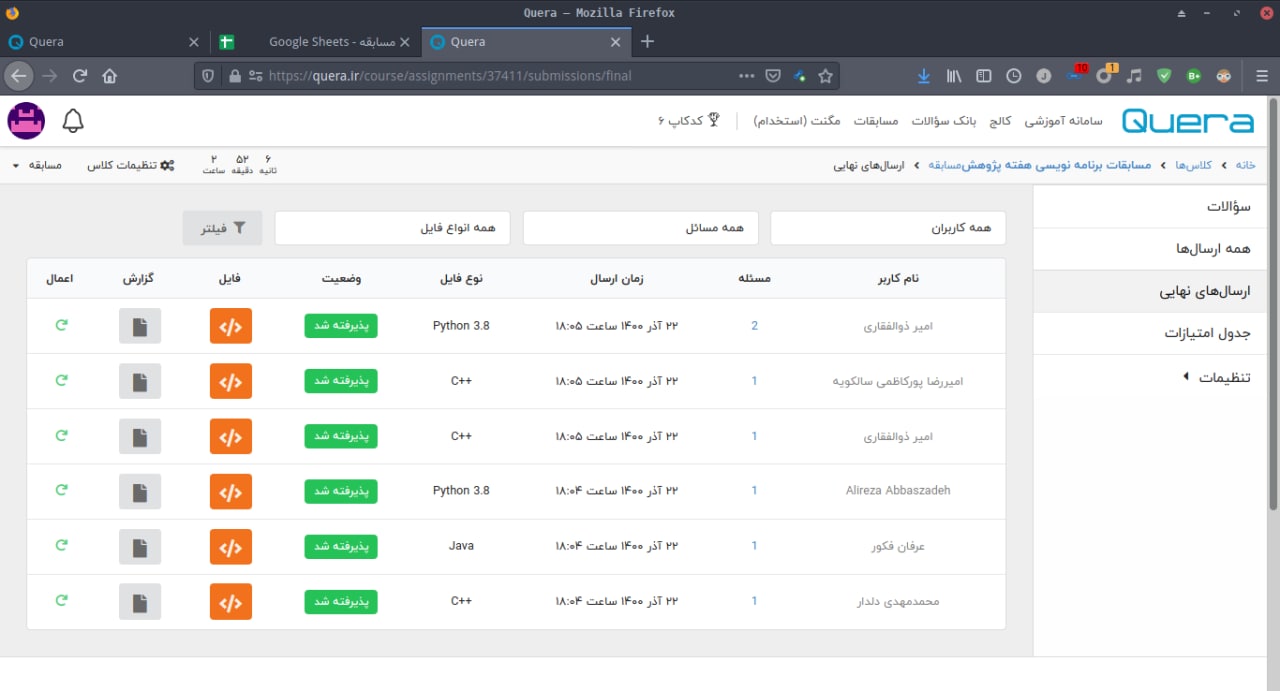
Task: Open the Firefox downloads arrow icon
Action: 923,76
